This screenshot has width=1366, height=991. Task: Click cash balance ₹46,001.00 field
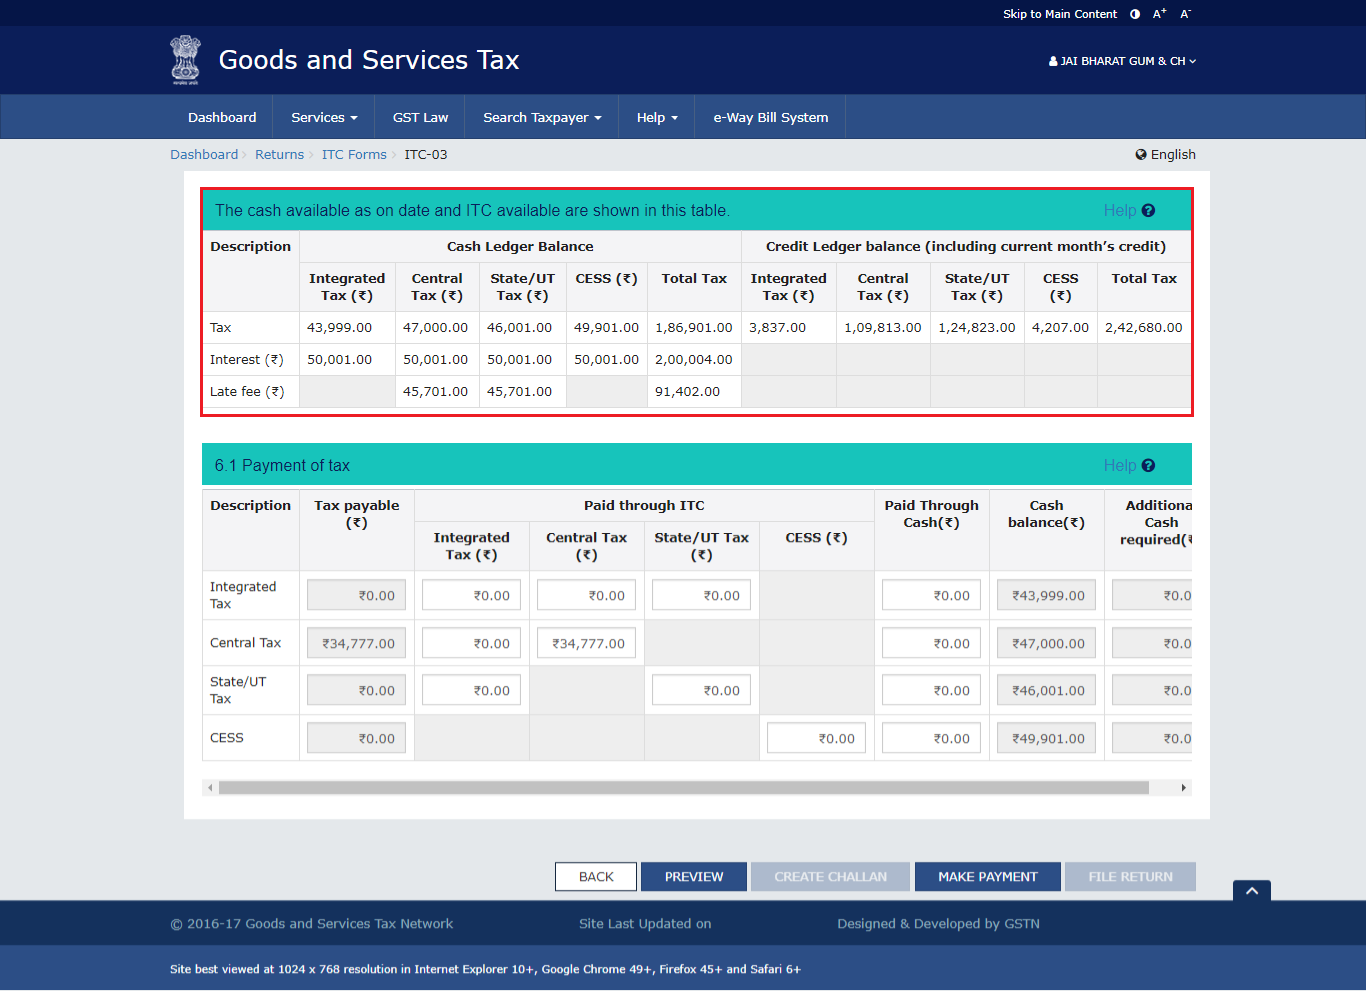point(1046,691)
